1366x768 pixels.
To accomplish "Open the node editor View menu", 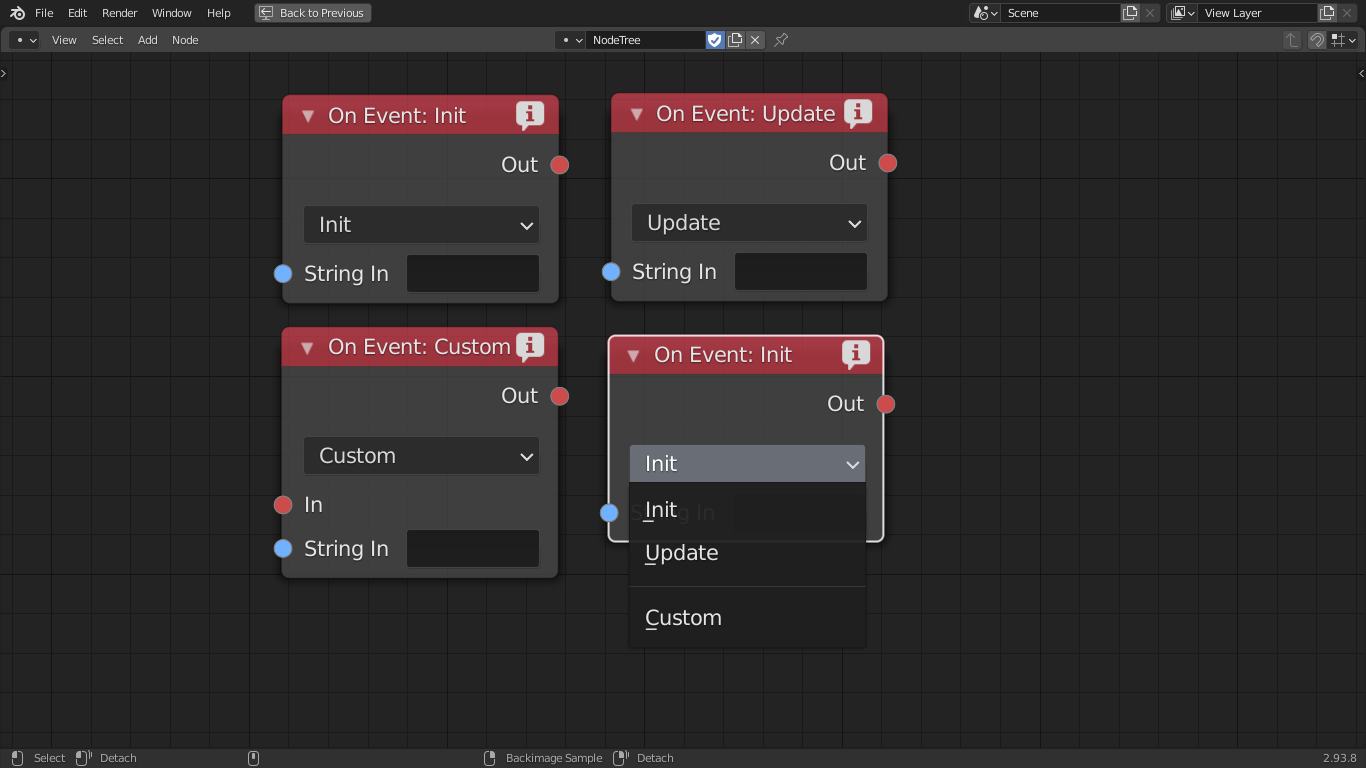I will (x=64, y=40).
